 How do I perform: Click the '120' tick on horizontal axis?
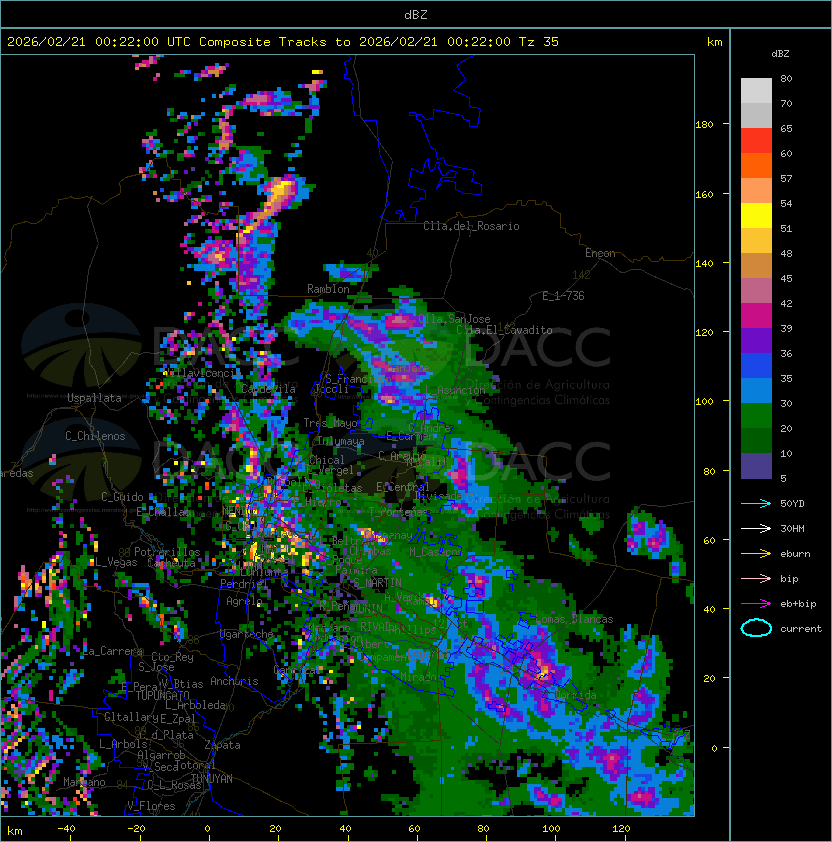pos(620,829)
